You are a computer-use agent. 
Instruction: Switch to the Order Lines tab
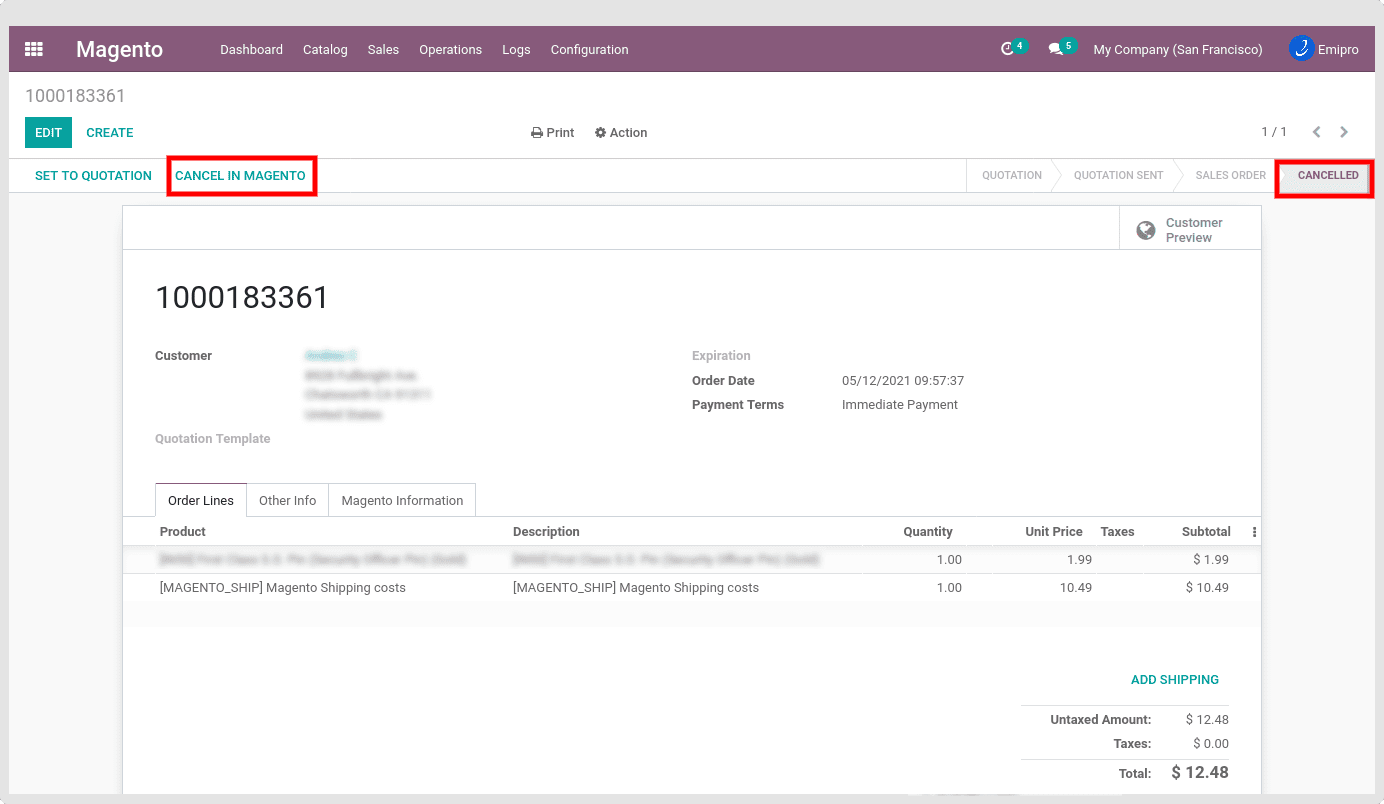(201, 500)
